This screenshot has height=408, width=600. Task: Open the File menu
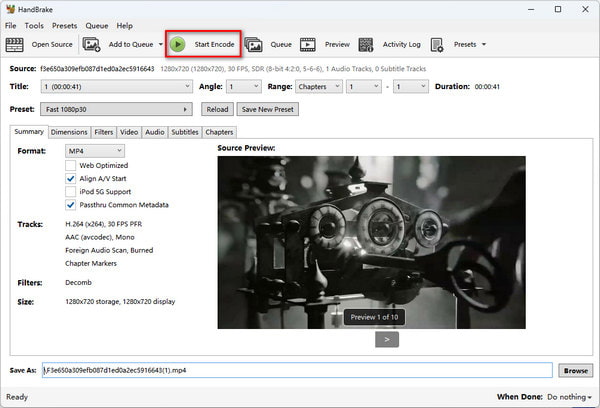(10, 26)
